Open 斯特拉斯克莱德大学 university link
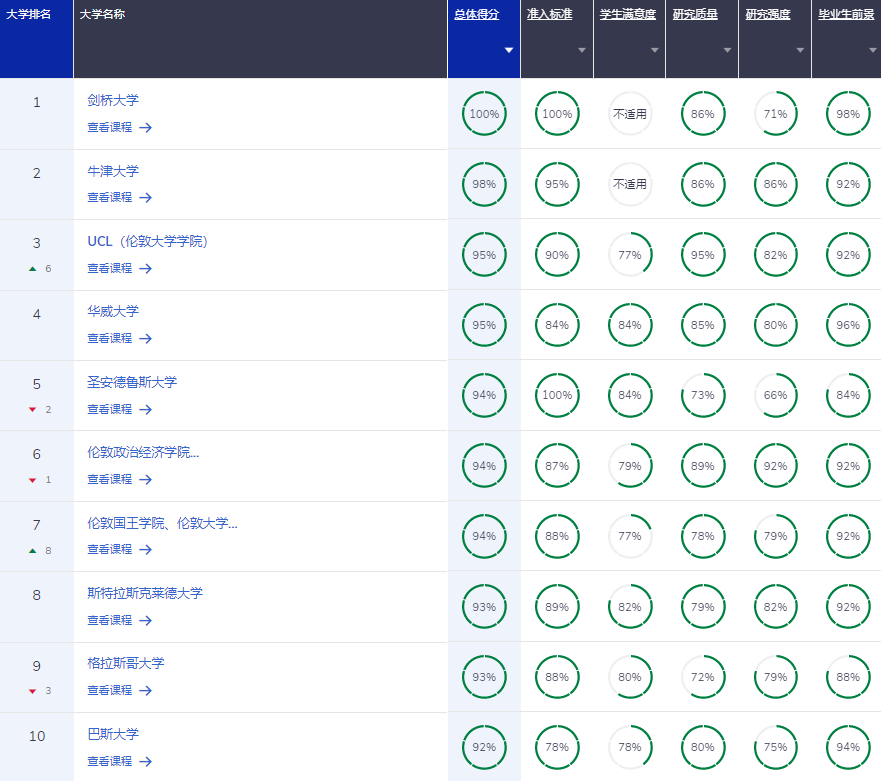881x781 pixels. (145, 593)
